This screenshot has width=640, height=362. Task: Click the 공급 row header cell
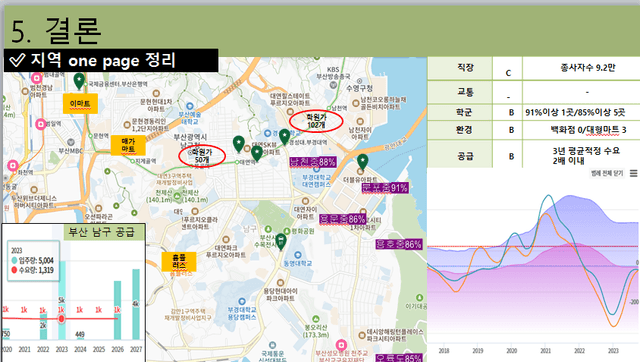tap(460, 154)
